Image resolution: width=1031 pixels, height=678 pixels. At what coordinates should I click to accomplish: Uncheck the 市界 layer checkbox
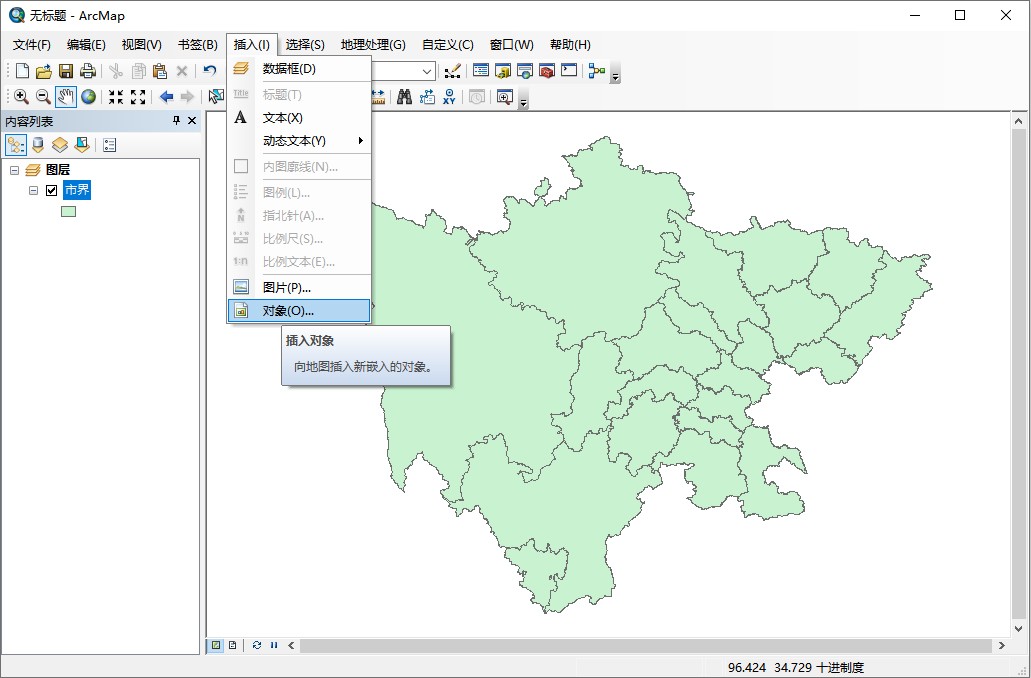point(51,190)
